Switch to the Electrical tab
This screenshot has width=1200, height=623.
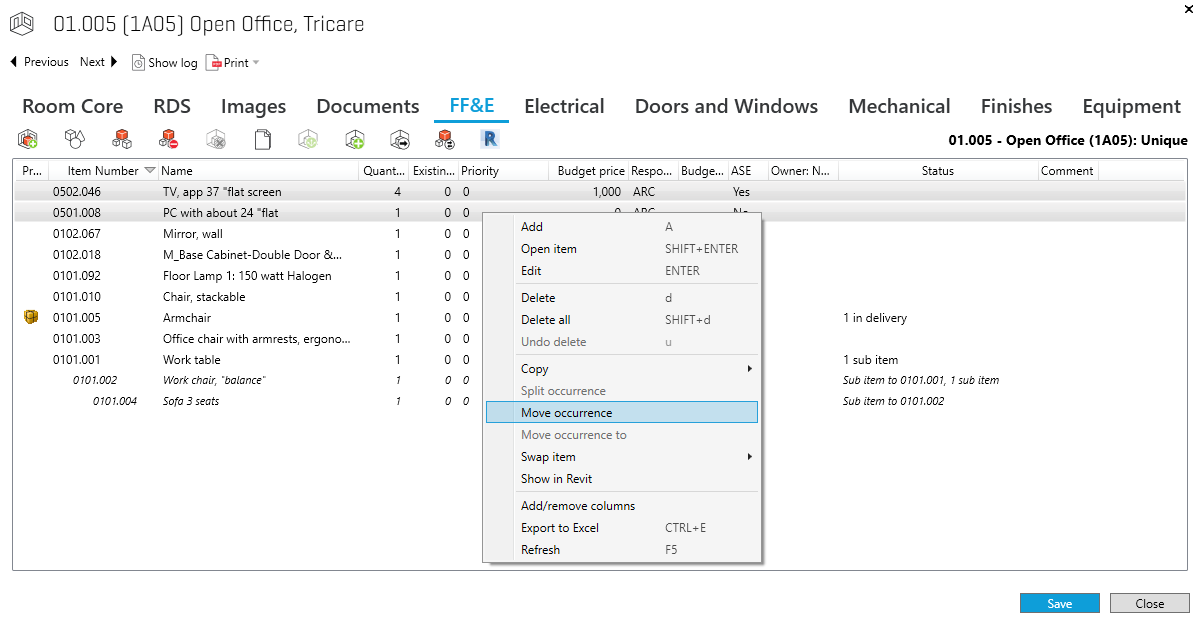click(x=564, y=106)
